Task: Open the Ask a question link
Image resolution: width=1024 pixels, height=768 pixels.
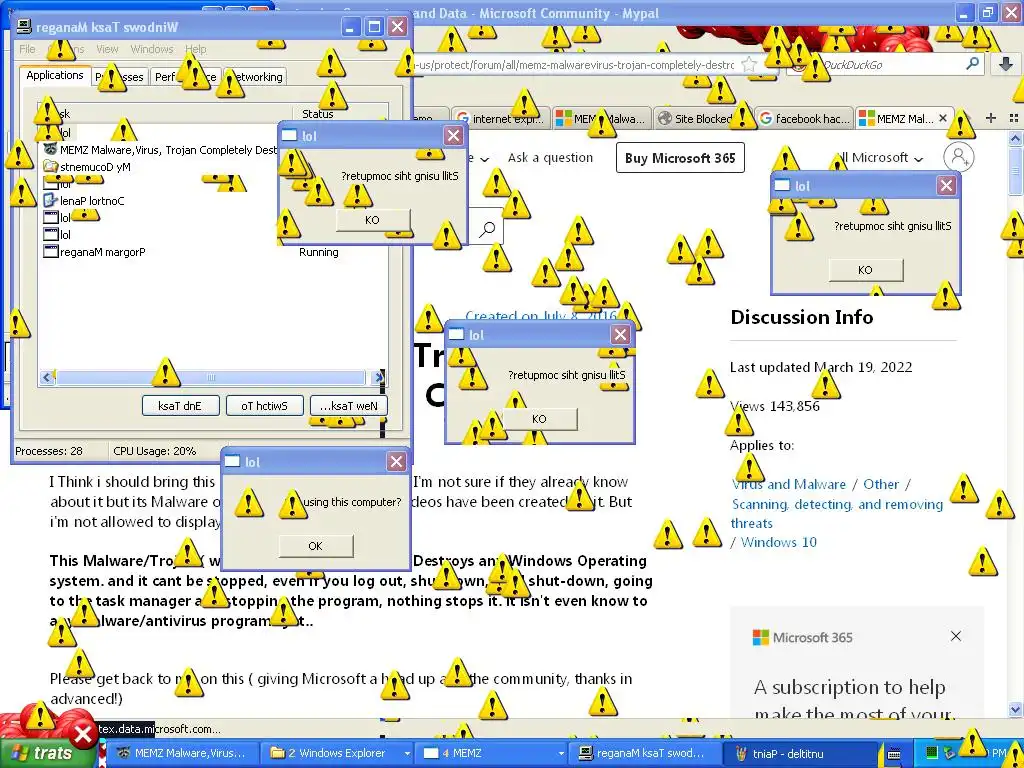Action: (x=550, y=157)
